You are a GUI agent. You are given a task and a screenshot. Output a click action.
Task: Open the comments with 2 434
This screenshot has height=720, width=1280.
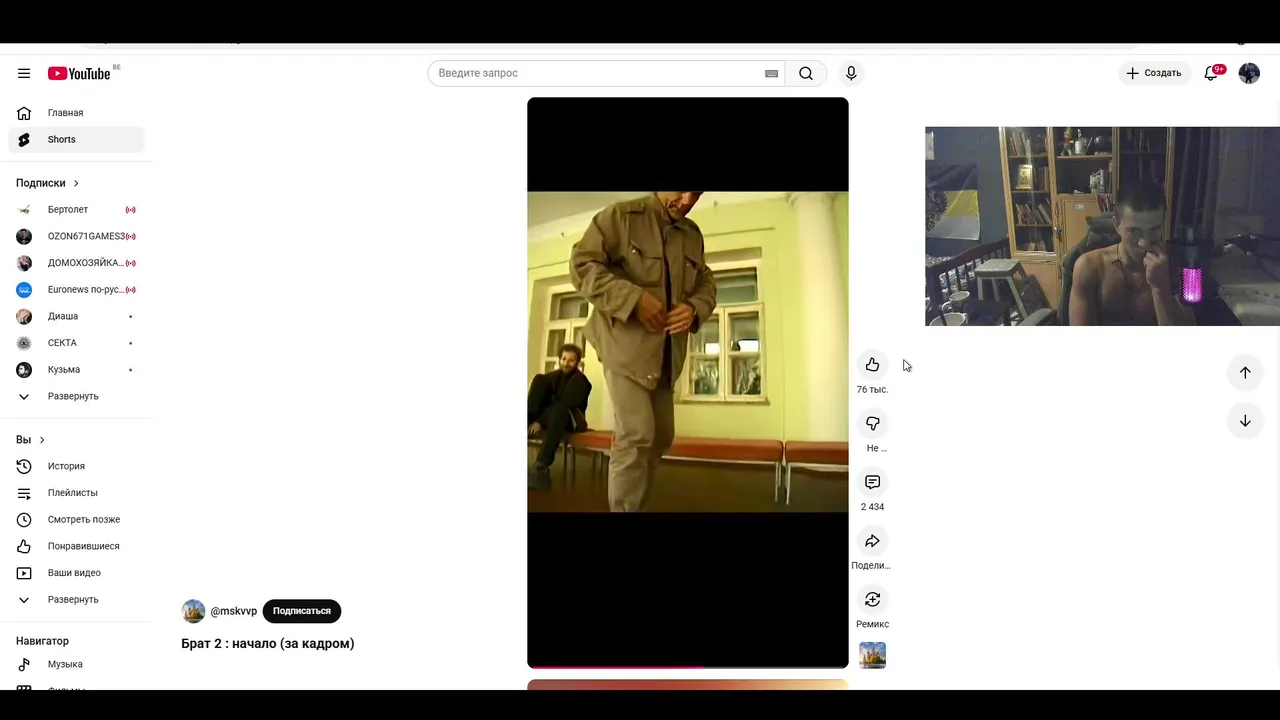872,482
